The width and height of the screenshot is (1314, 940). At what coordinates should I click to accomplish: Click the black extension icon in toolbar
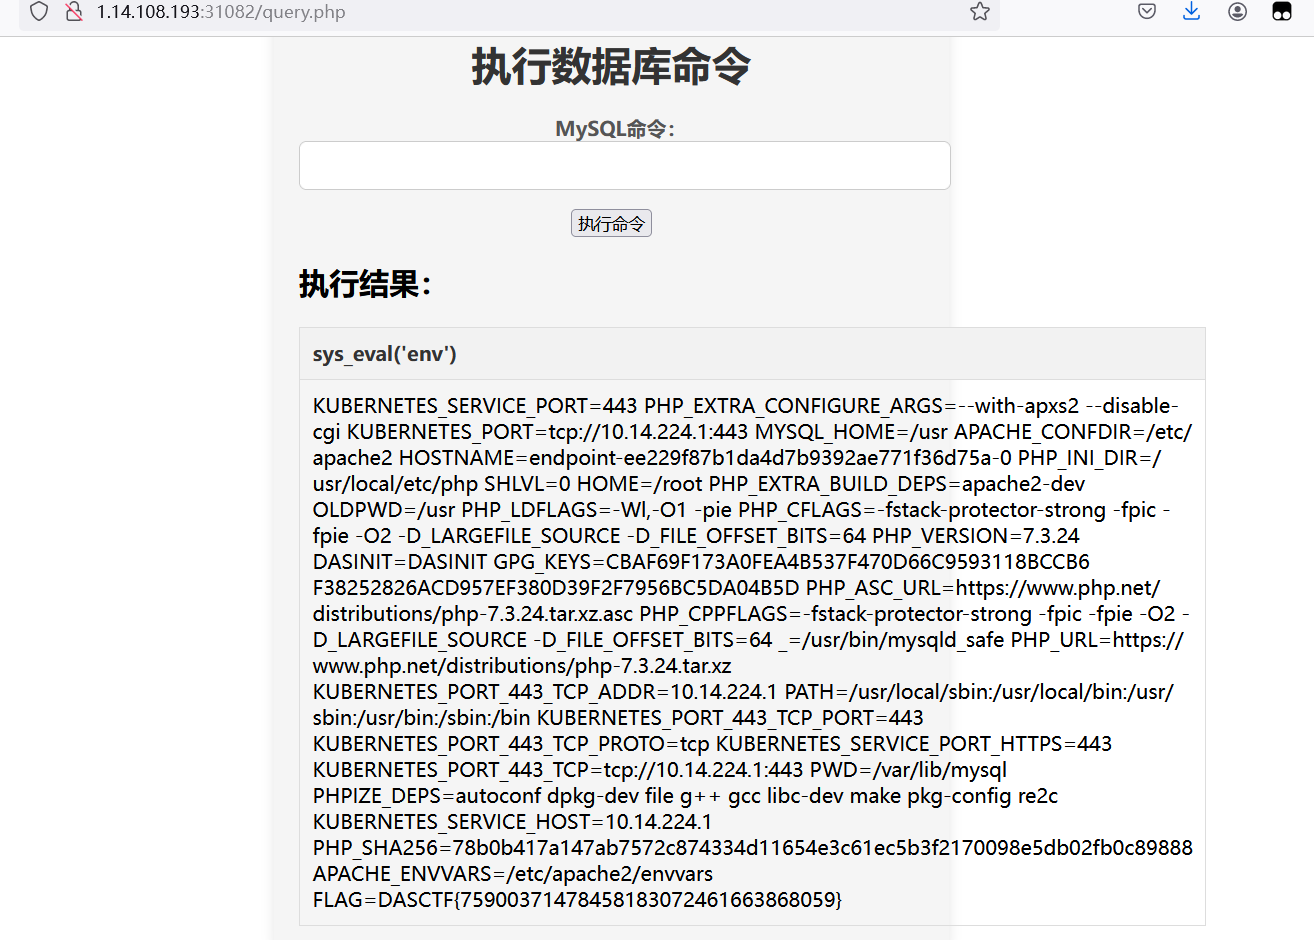[x=1281, y=12]
